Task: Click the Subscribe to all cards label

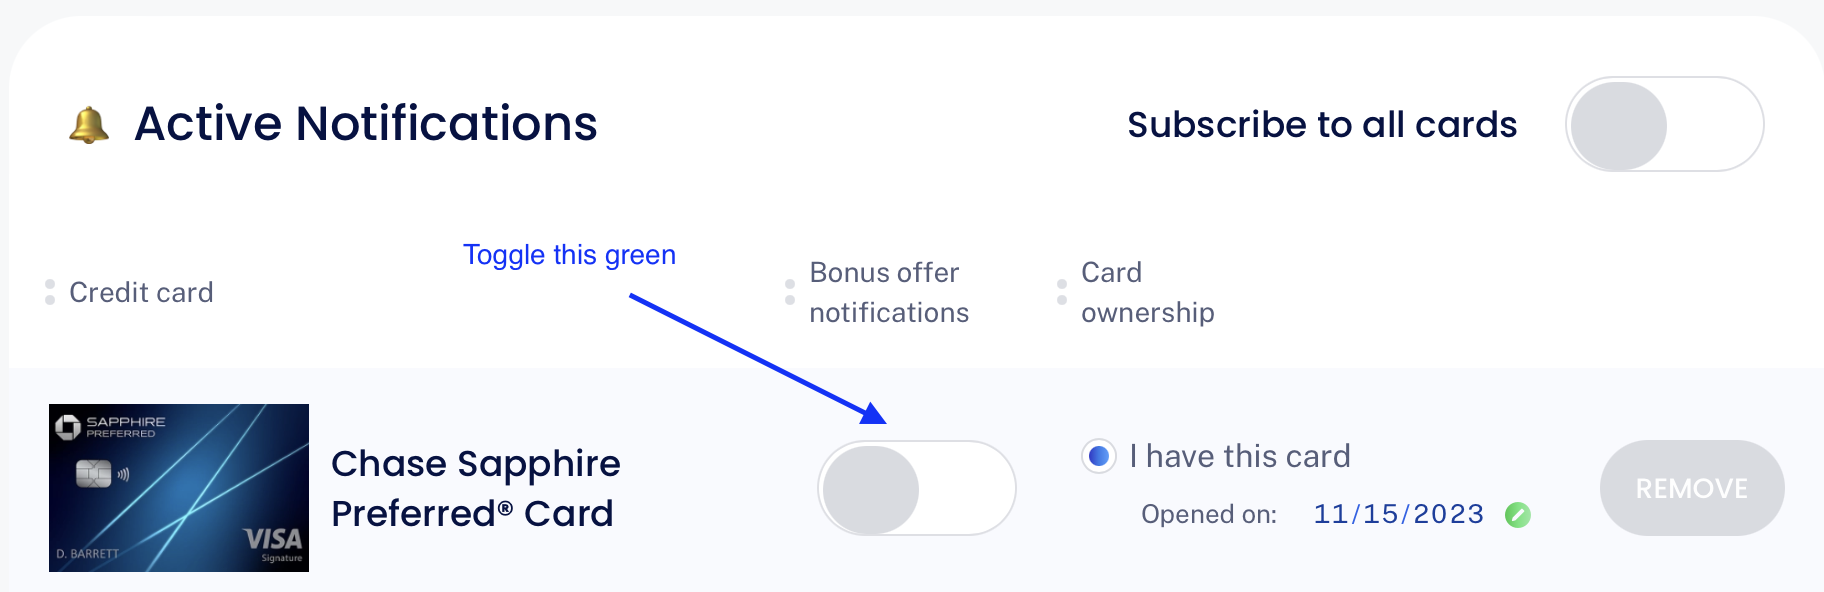Action: pos(1322,125)
